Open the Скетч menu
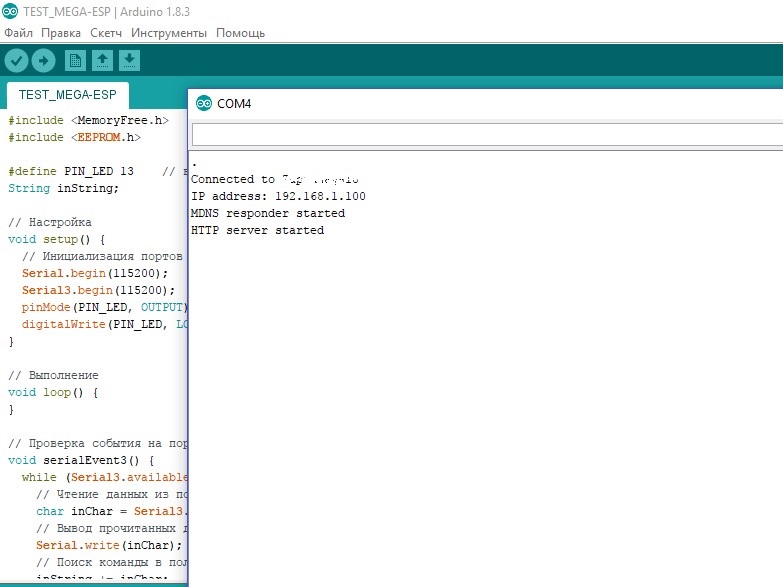The width and height of the screenshot is (783, 587). 106,33
